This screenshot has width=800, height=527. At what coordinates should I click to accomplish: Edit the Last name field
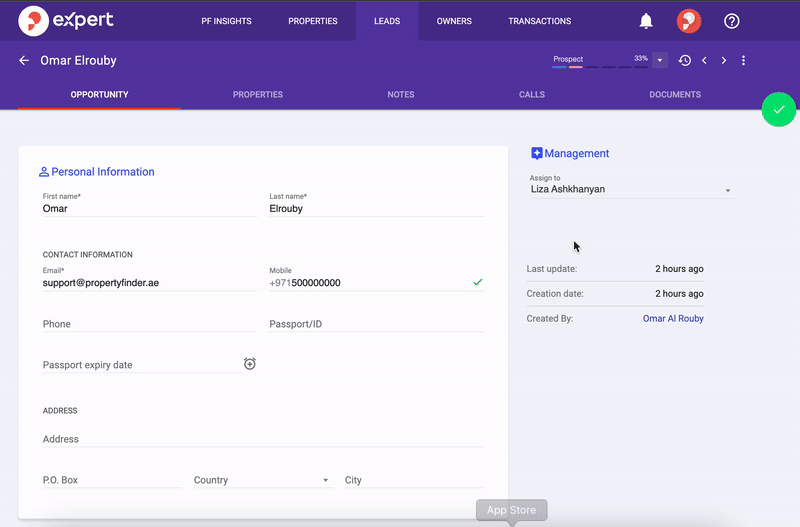pos(377,208)
